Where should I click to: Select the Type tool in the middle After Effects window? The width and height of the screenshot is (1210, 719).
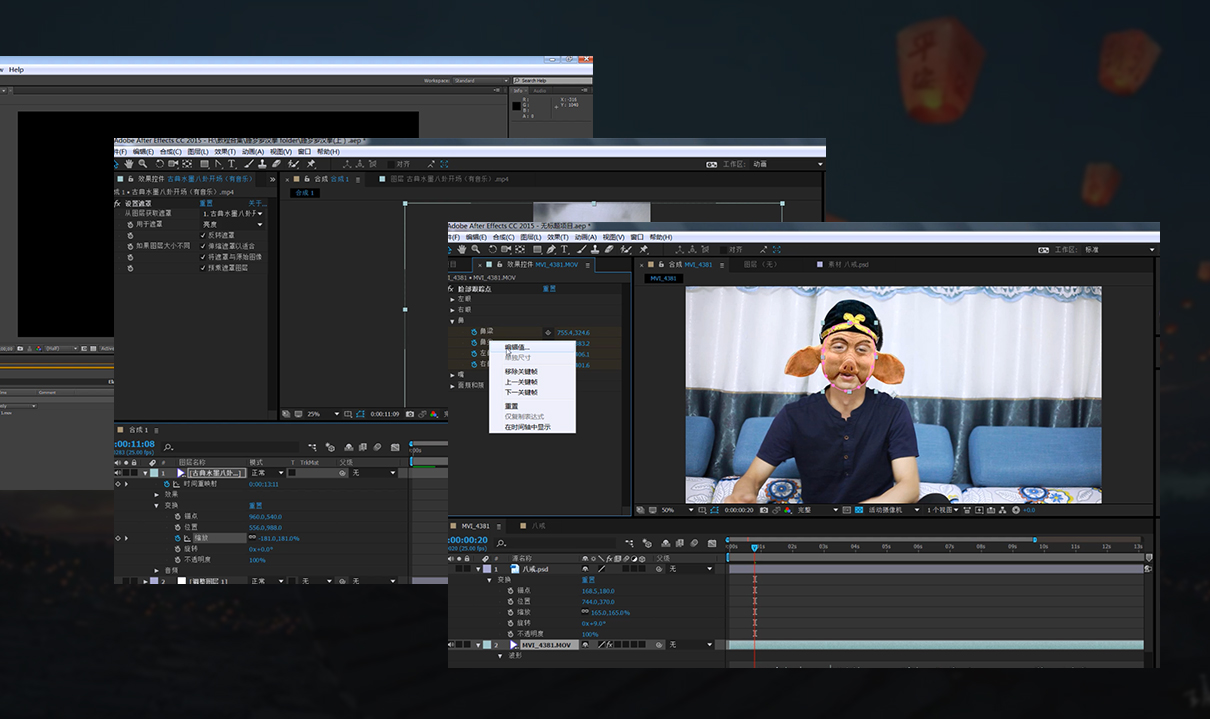[232, 164]
